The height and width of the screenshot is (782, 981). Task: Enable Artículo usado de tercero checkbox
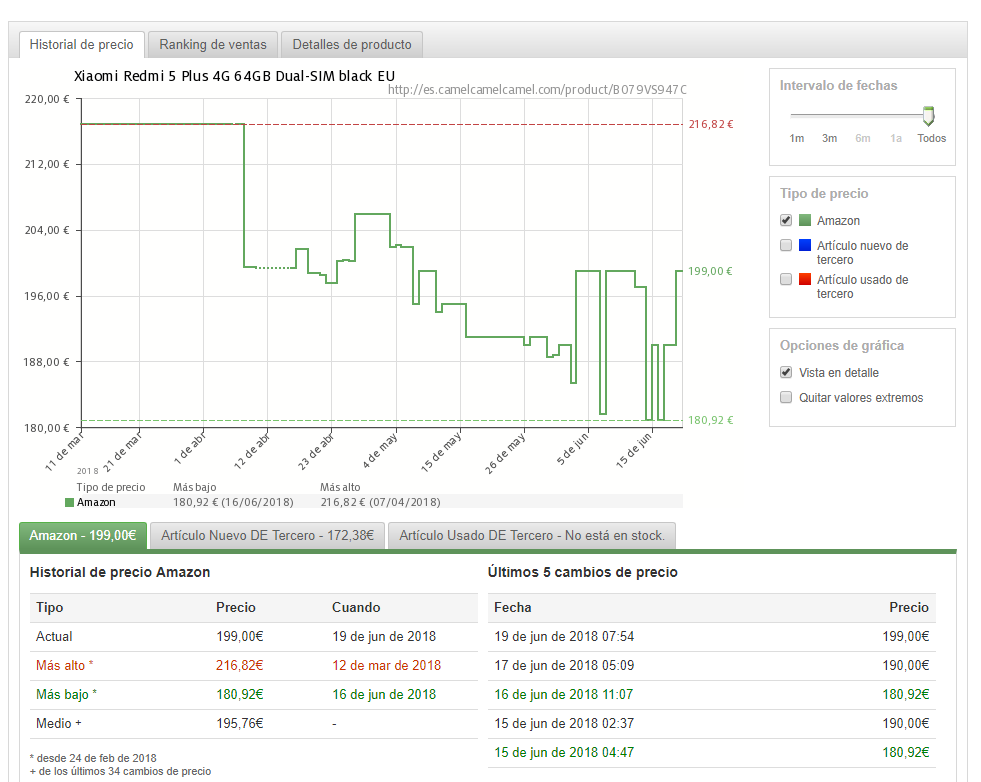coord(786,279)
